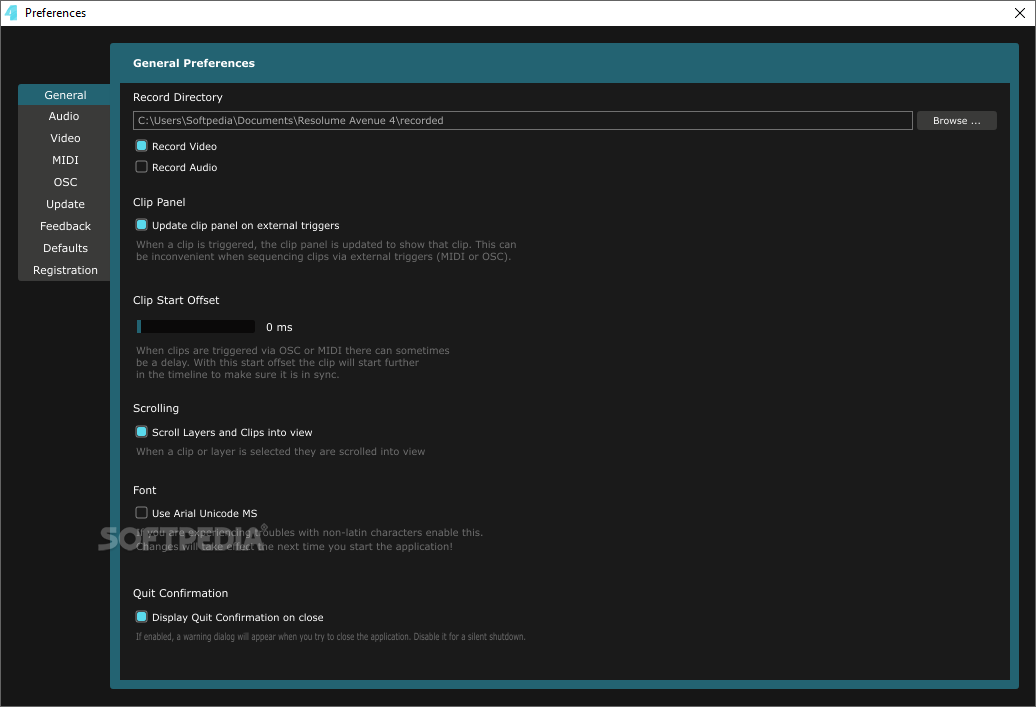
Task: Click the Record Directory section label
Action: point(178,97)
